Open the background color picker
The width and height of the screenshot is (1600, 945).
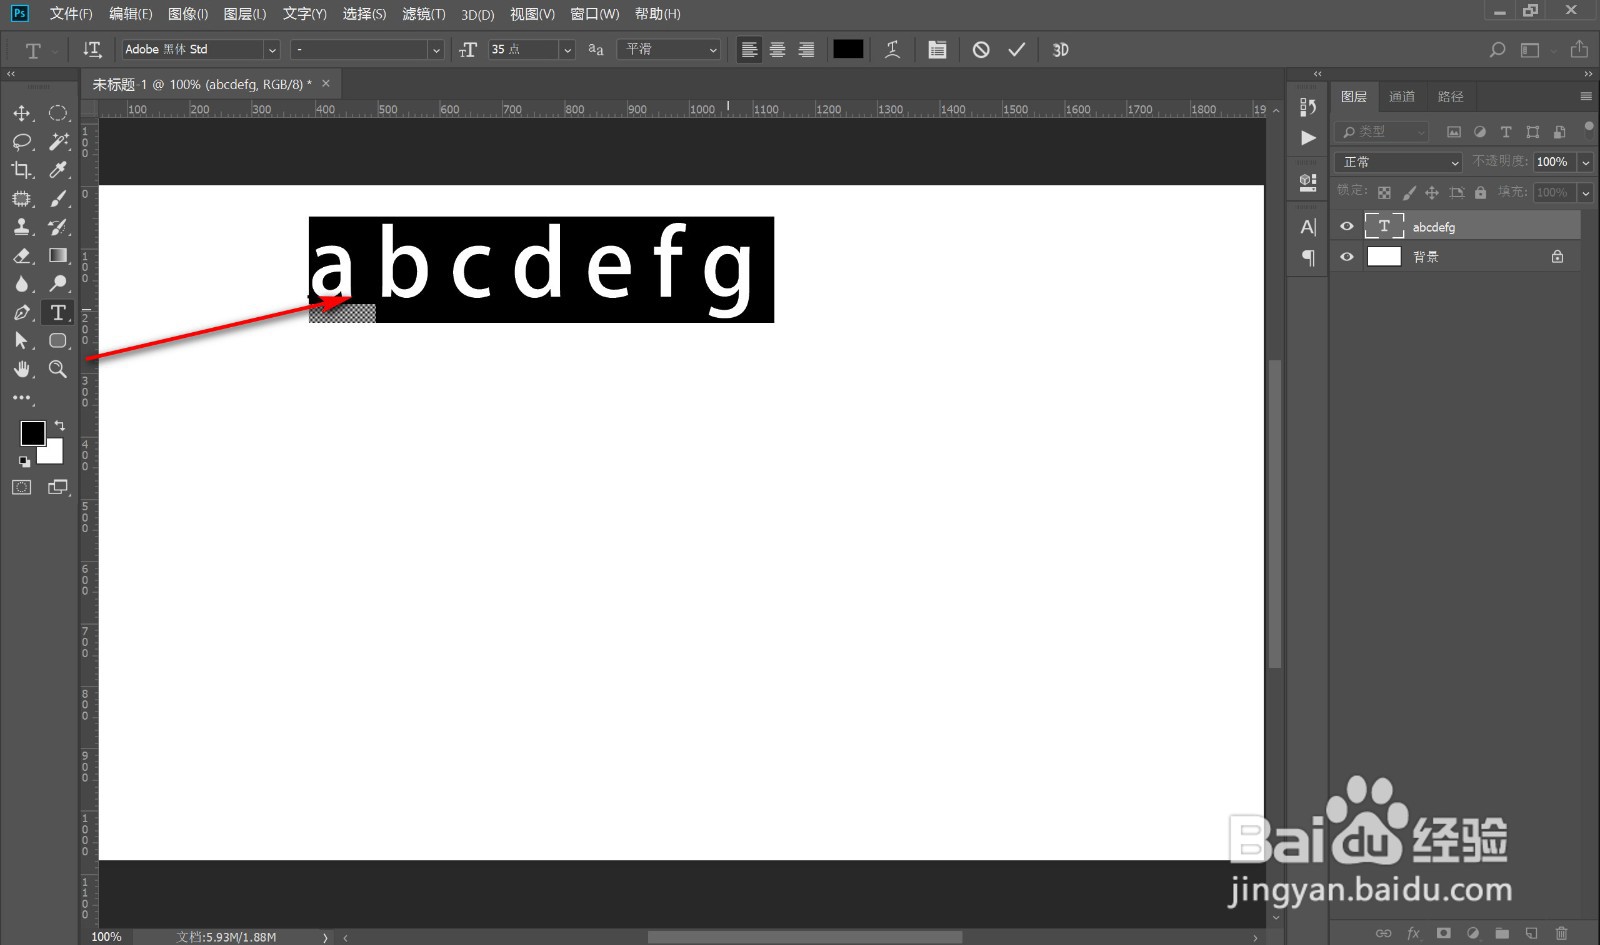coord(53,455)
